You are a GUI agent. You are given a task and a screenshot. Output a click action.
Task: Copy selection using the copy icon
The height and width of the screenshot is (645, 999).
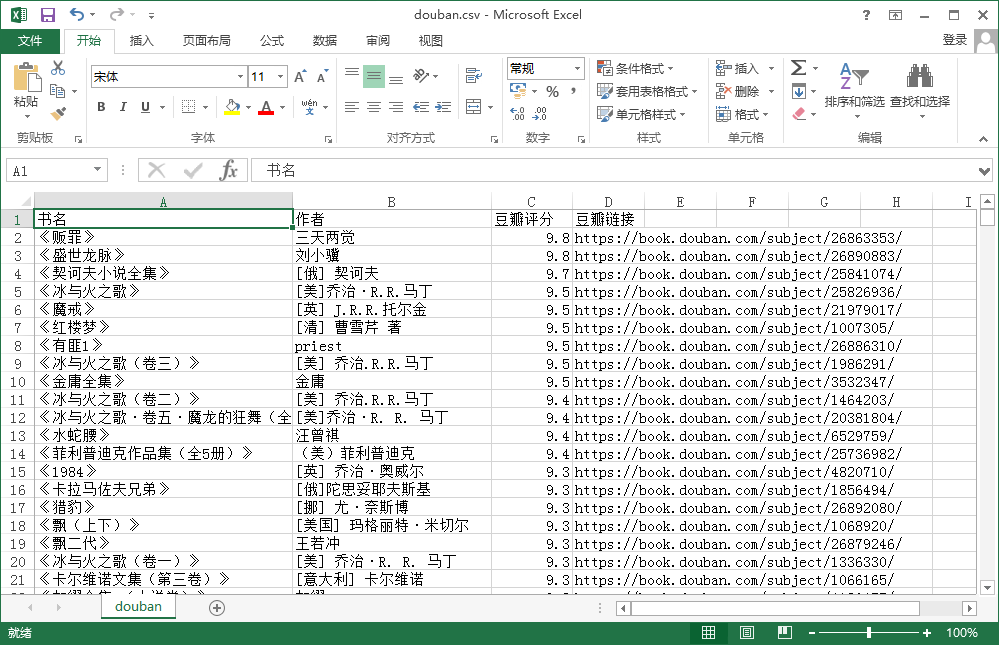57,91
